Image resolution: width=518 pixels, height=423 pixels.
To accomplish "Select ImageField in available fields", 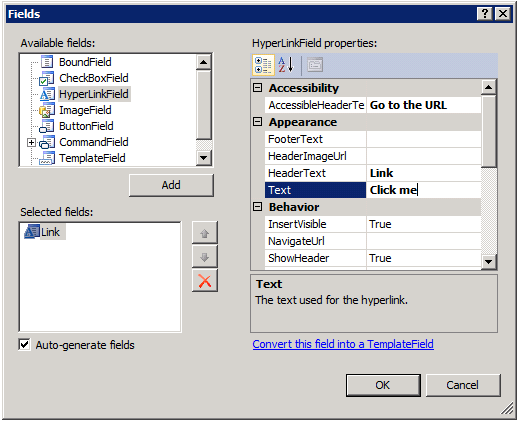I will coord(85,110).
